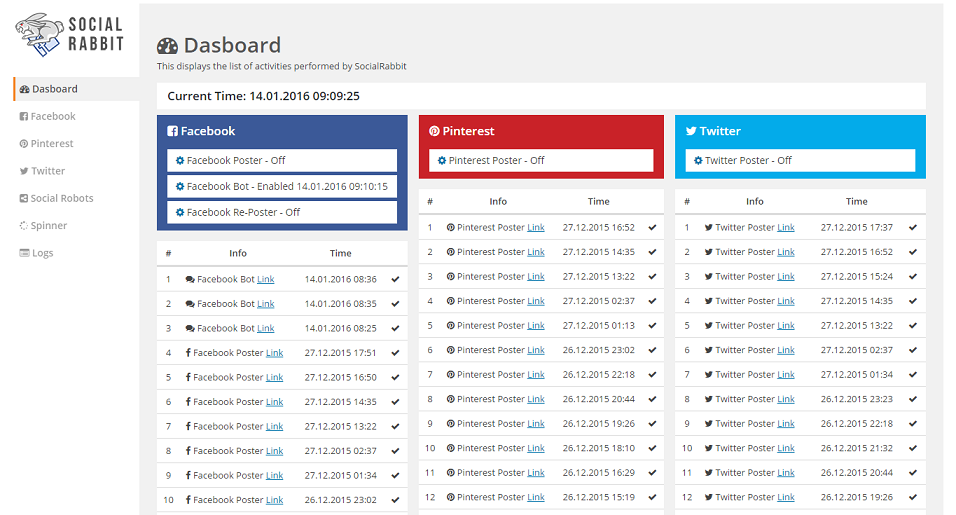This screenshot has height=515, width=956.
Task: Click the chat bubble icon in Facebook row 3
Action: [x=190, y=329]
